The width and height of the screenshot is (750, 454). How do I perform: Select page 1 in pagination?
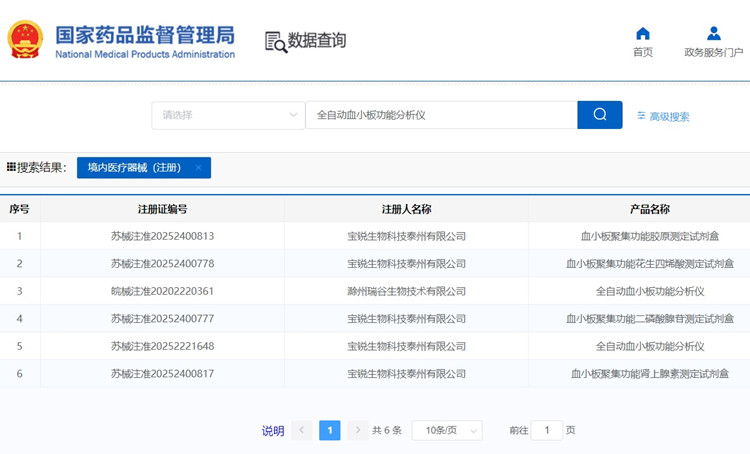[x=330, y=430]
